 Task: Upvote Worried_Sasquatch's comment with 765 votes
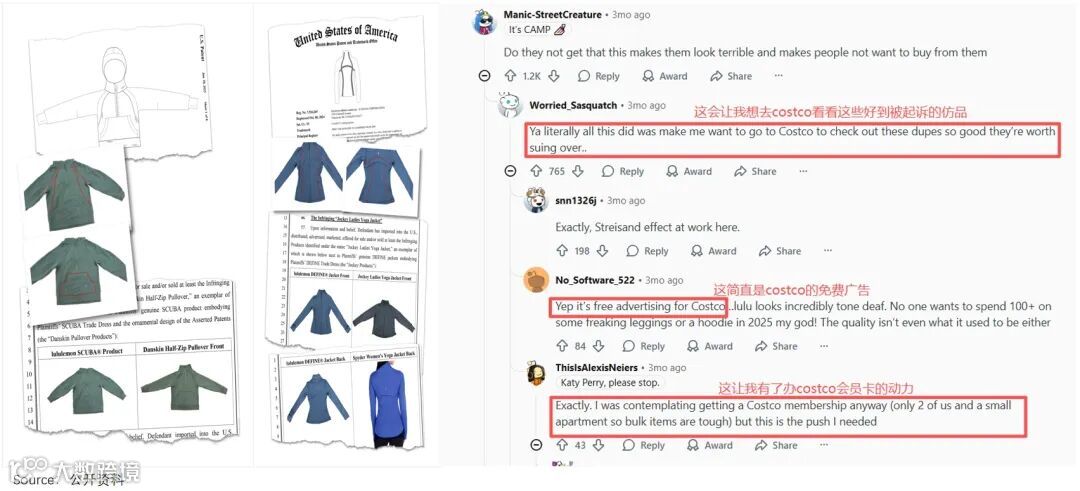click(x=535, y=171)
